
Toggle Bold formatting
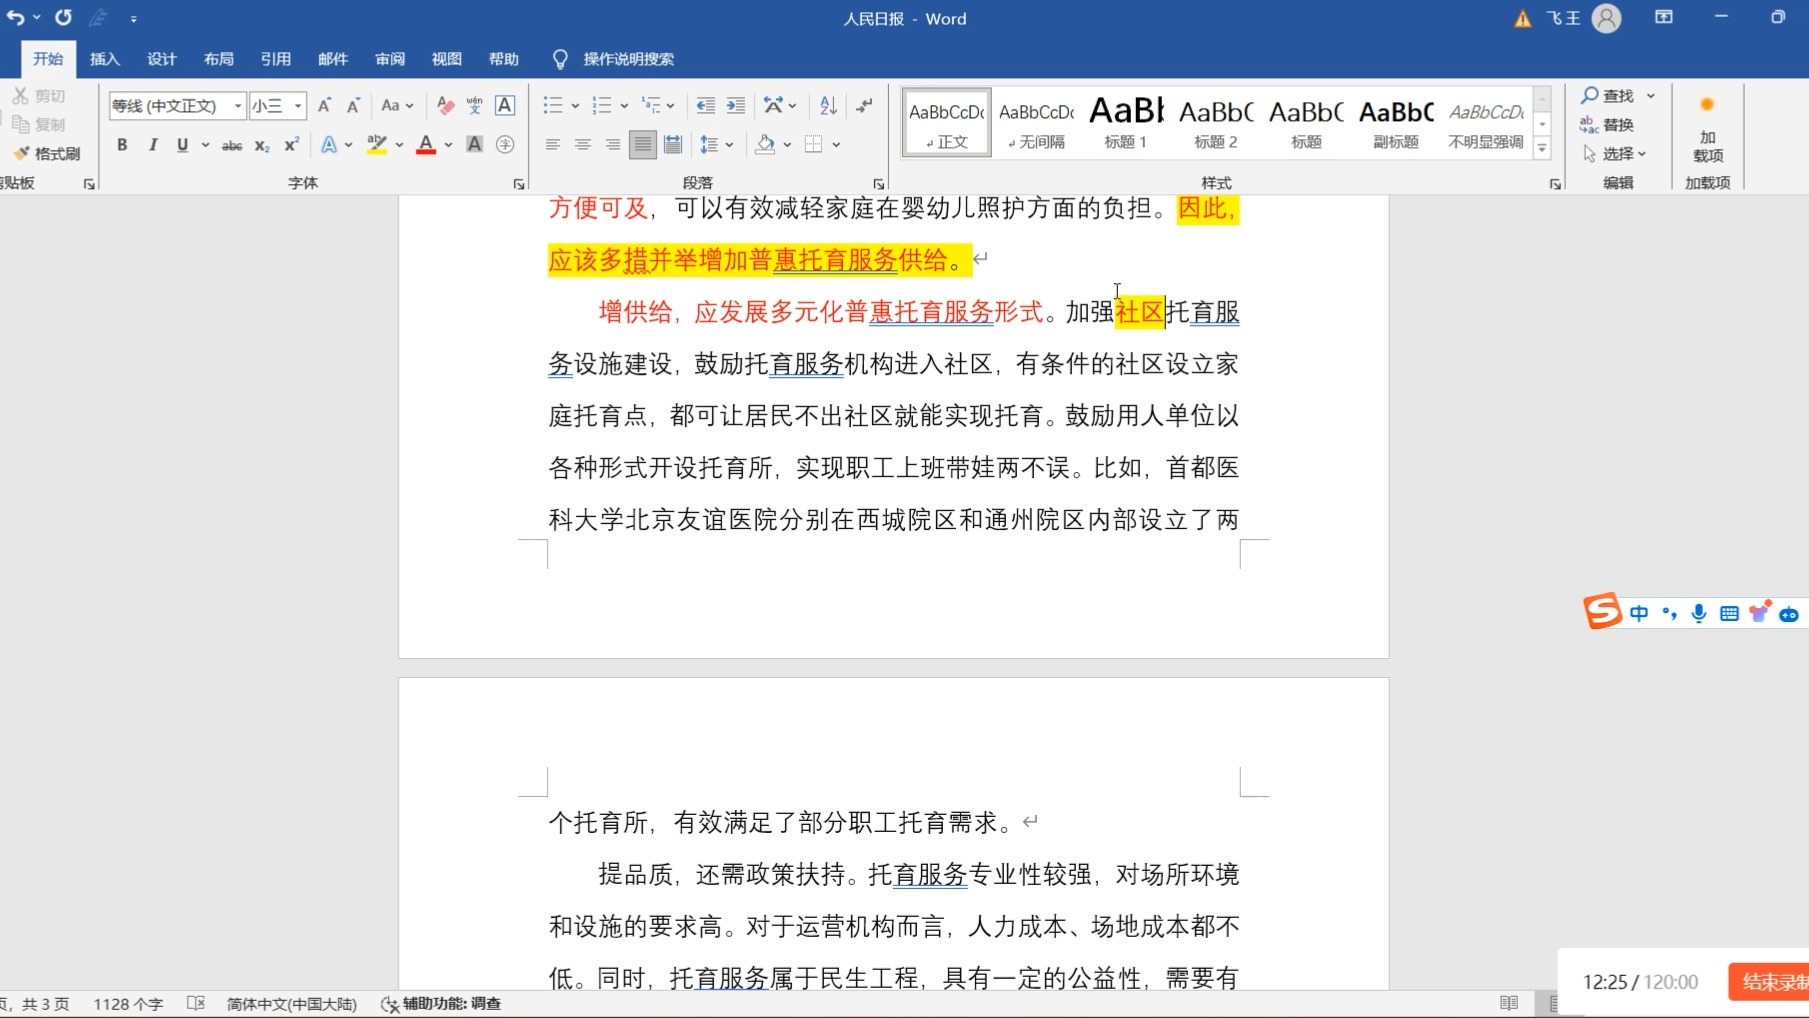[x=122, y=145]
